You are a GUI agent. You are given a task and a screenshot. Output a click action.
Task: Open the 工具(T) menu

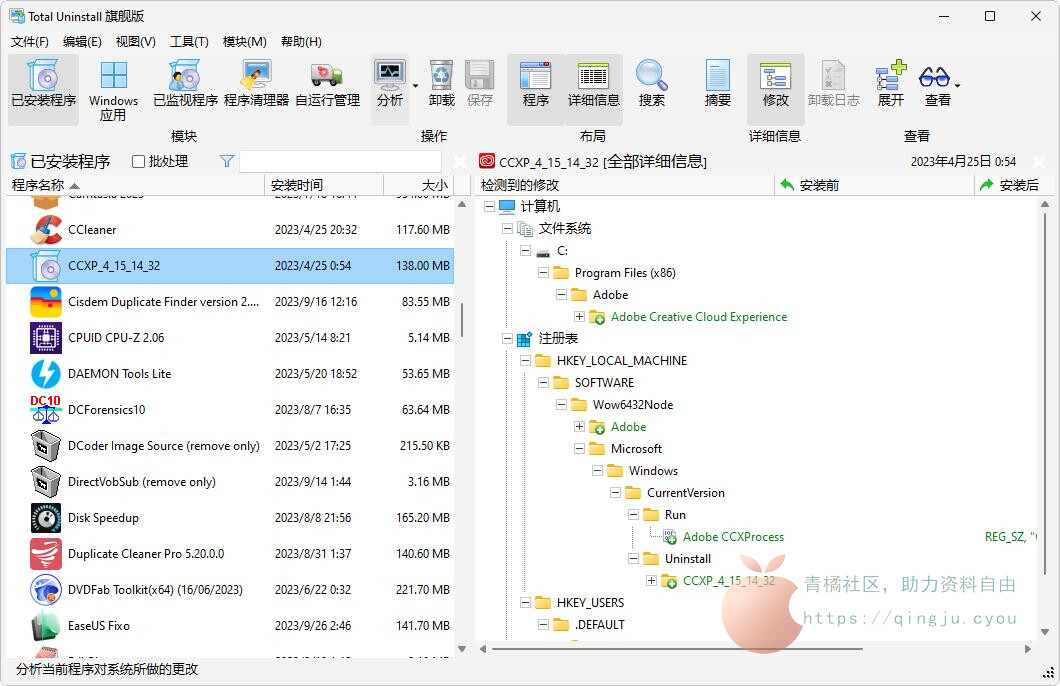click(189, 42)
